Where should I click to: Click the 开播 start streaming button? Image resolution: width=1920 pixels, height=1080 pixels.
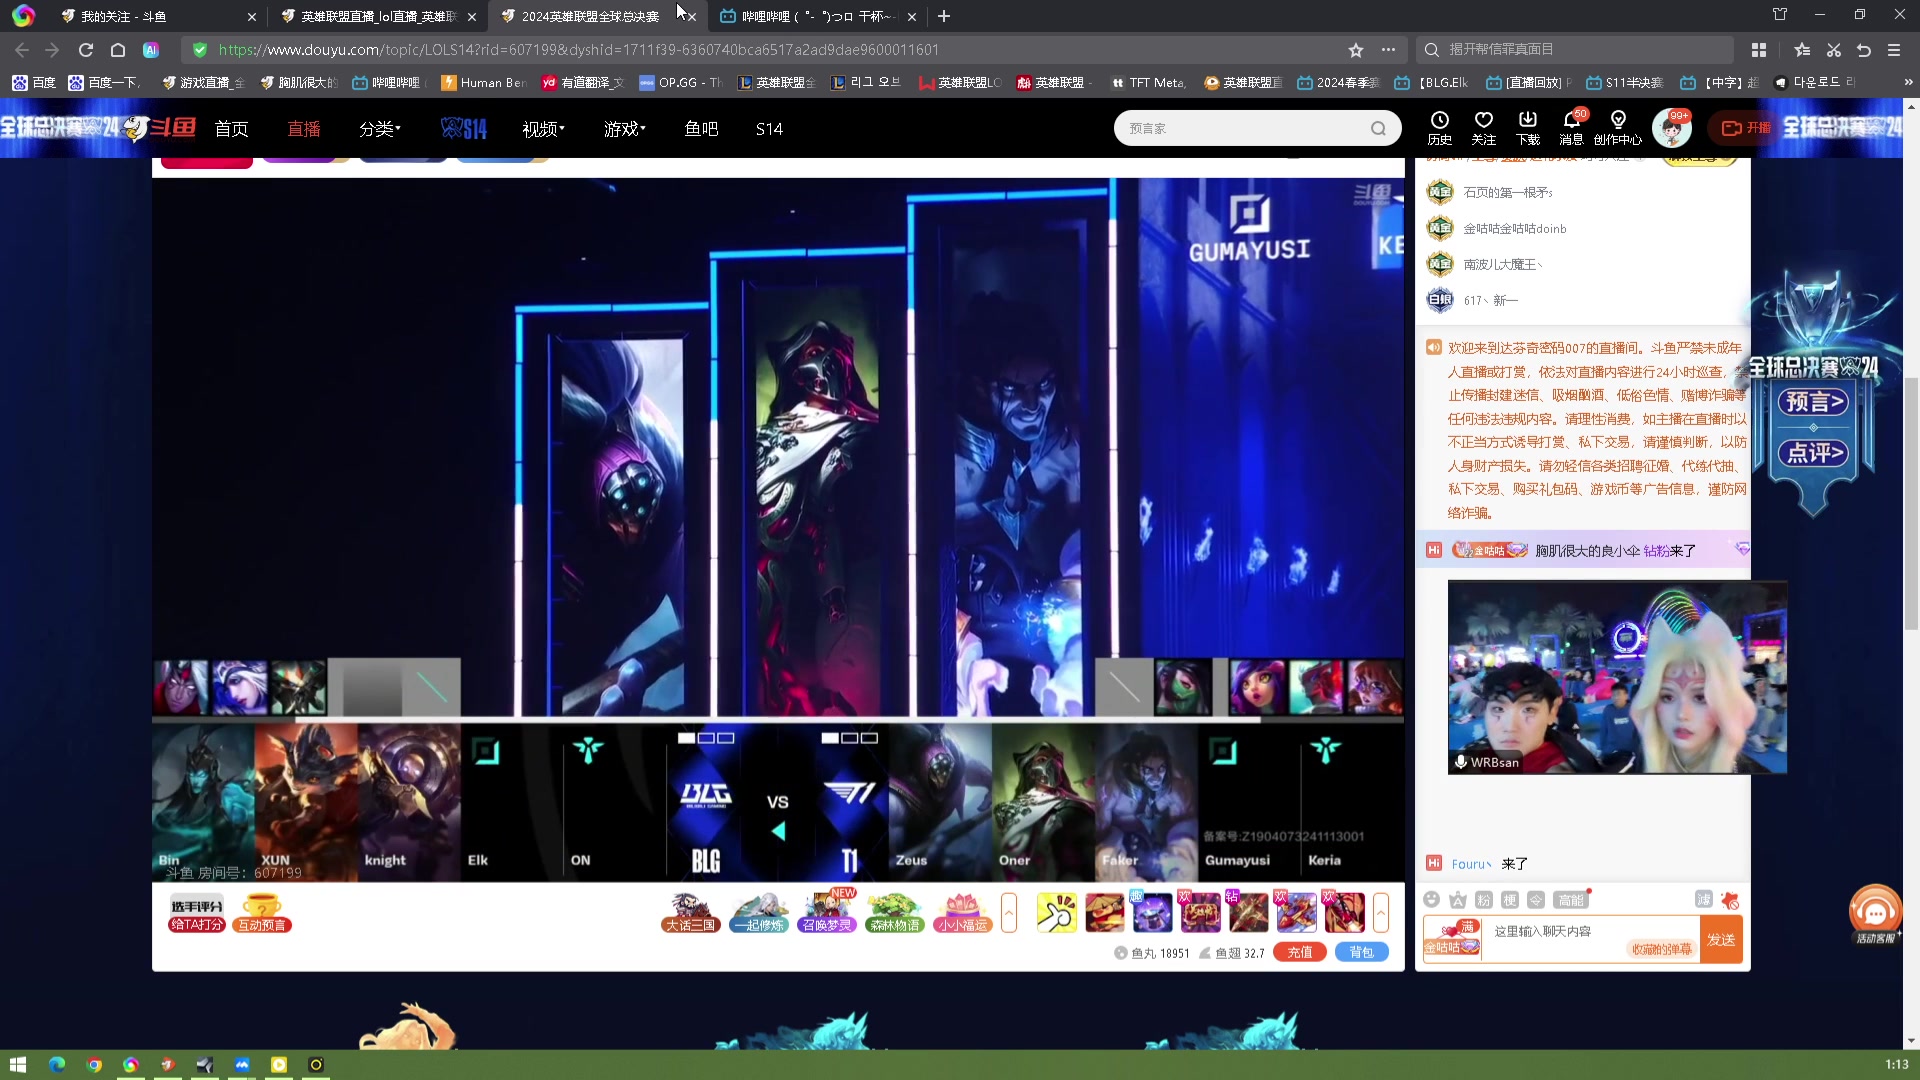(1745, 128)
